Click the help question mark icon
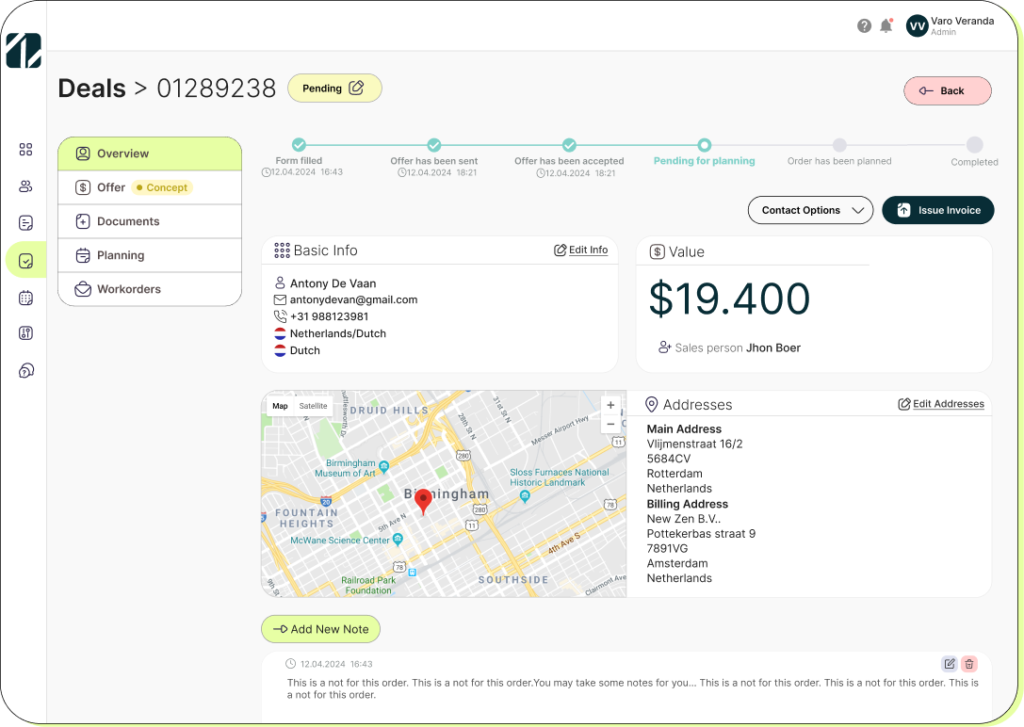This screenshot has width=1024, height=727. tap(864, 26)
